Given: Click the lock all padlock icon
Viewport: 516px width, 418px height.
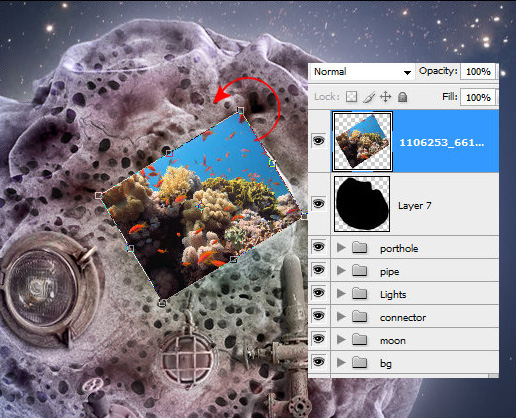Looking at the screenshot, I should click(x=403, y=97).
